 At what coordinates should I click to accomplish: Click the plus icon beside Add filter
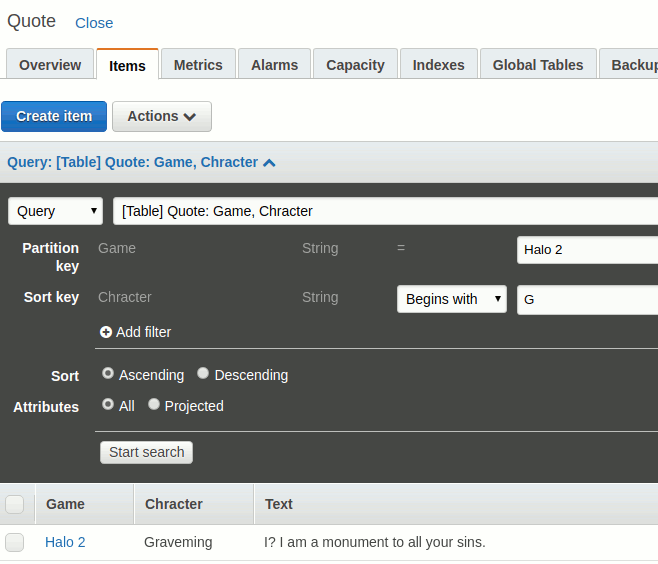coord(106,332)
